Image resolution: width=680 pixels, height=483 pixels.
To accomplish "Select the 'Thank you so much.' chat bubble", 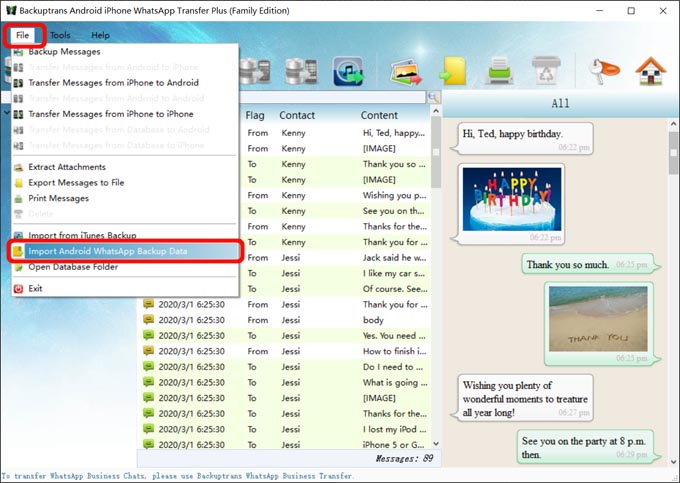I will 590,264.
